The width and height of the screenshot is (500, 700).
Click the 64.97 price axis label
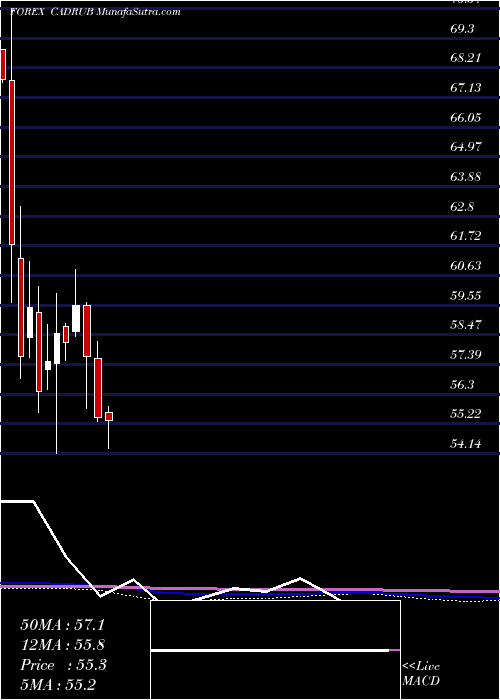pyautogui.click(x=466, y=147)
